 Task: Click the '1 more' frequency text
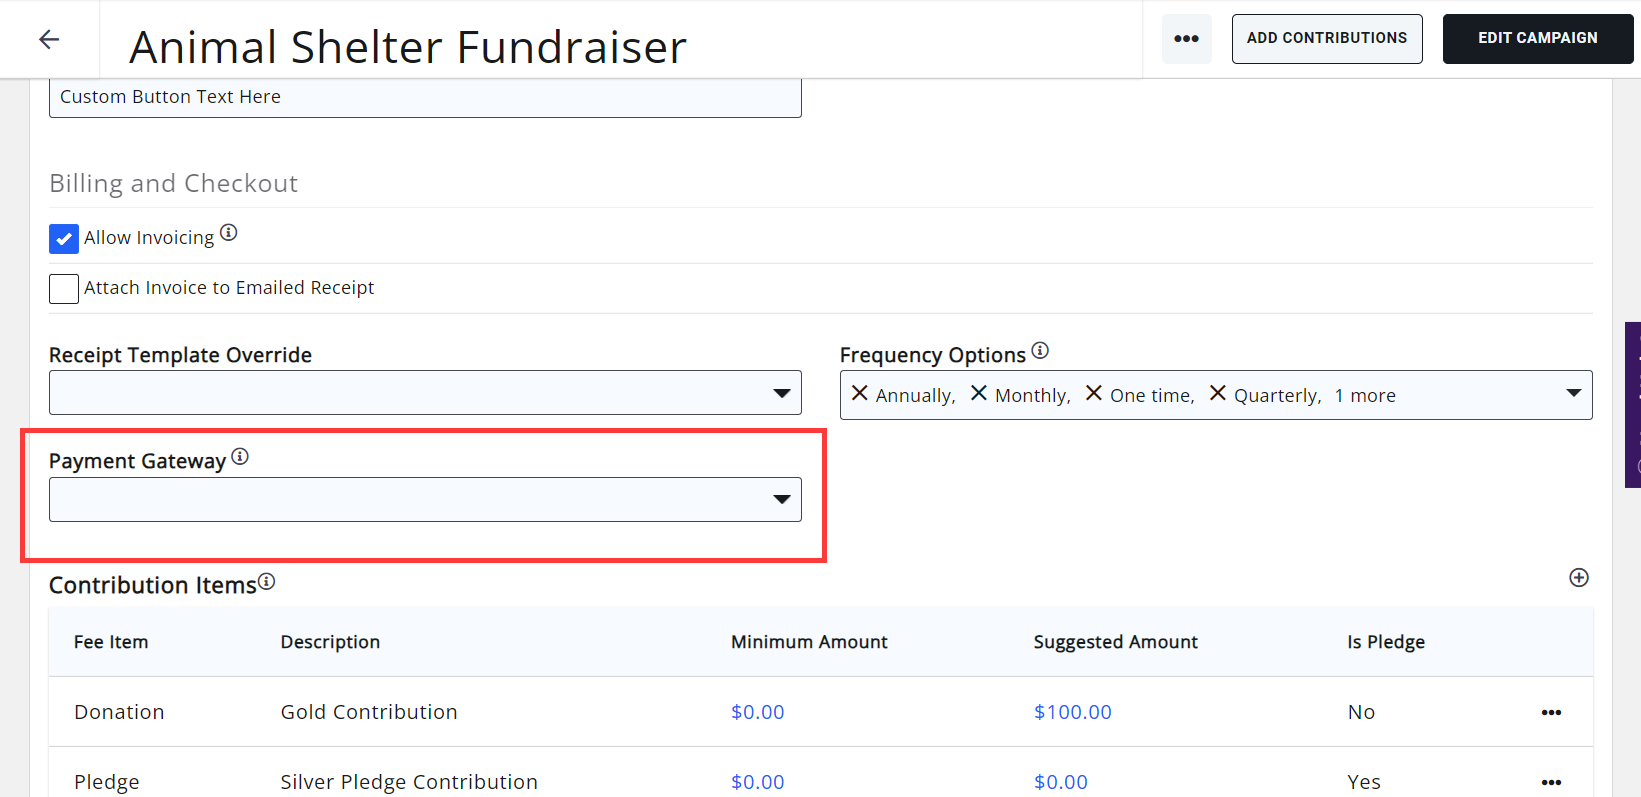point(1365,396)
